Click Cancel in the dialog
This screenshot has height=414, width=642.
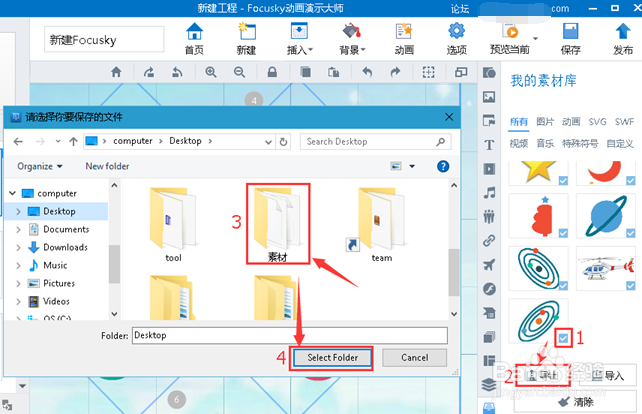[x=414, y=357]
